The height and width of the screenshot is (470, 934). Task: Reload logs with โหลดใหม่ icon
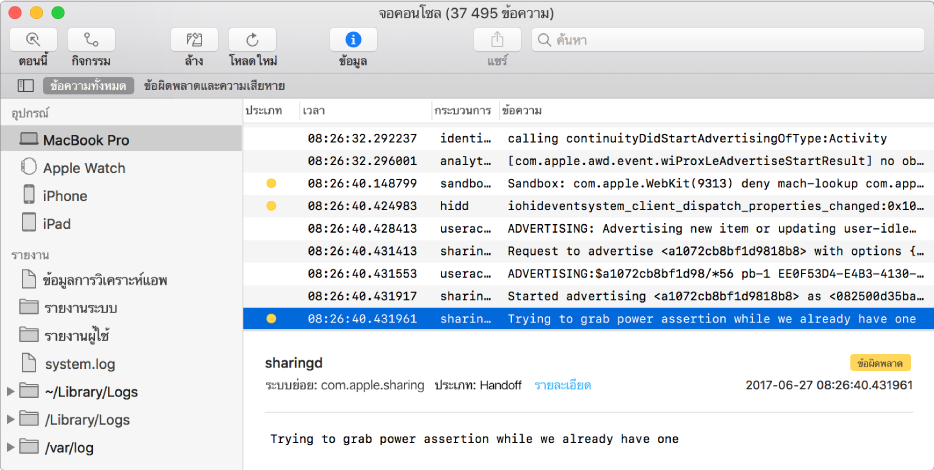[253, 40]
